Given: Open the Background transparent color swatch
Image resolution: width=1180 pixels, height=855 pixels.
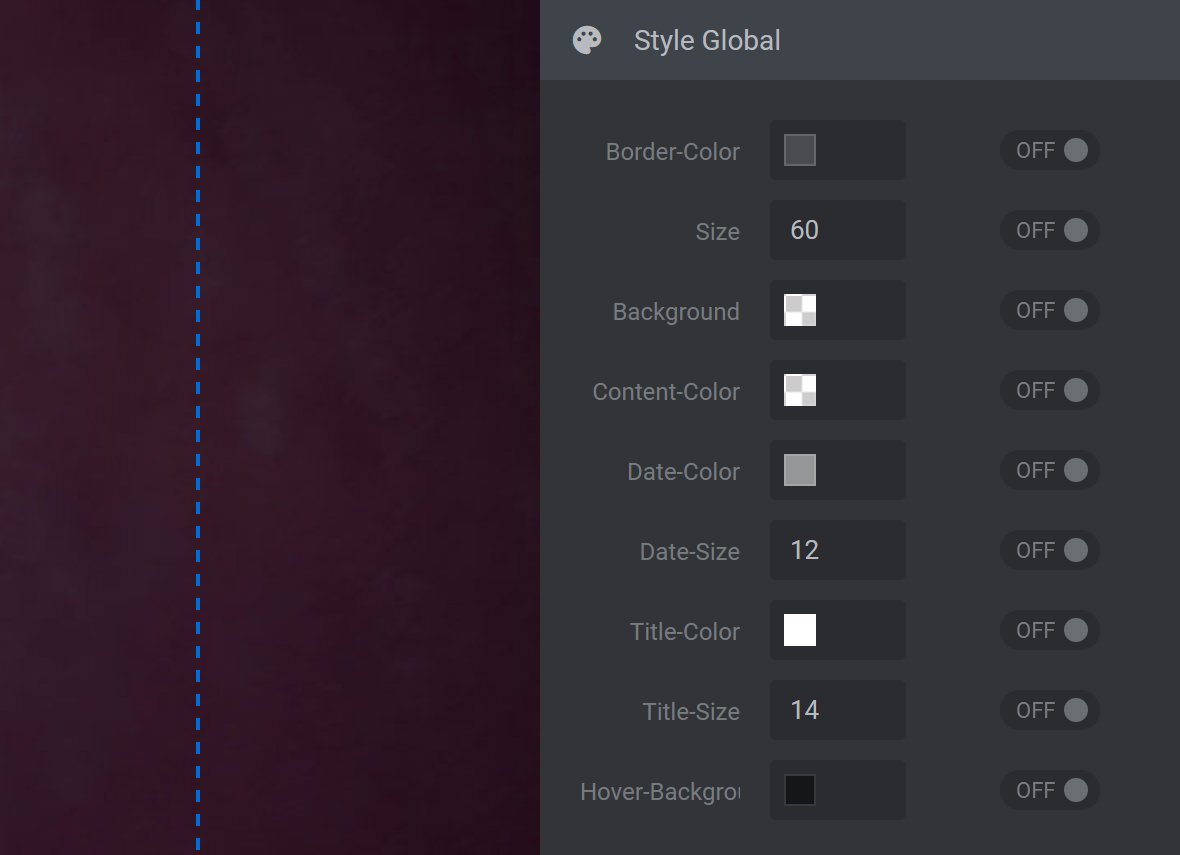Looking at the screenshot, I should (800, 310).
